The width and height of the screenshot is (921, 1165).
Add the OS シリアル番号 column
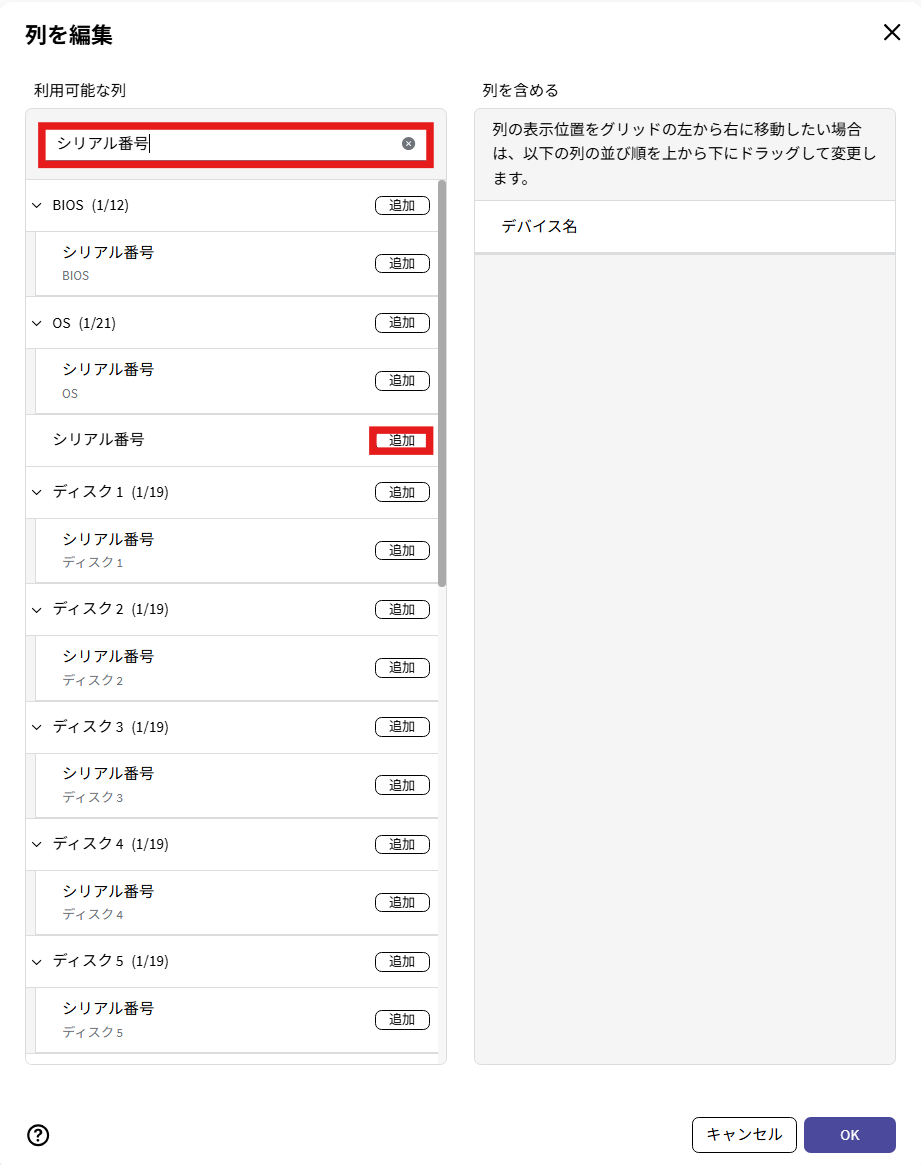[402, 381]
